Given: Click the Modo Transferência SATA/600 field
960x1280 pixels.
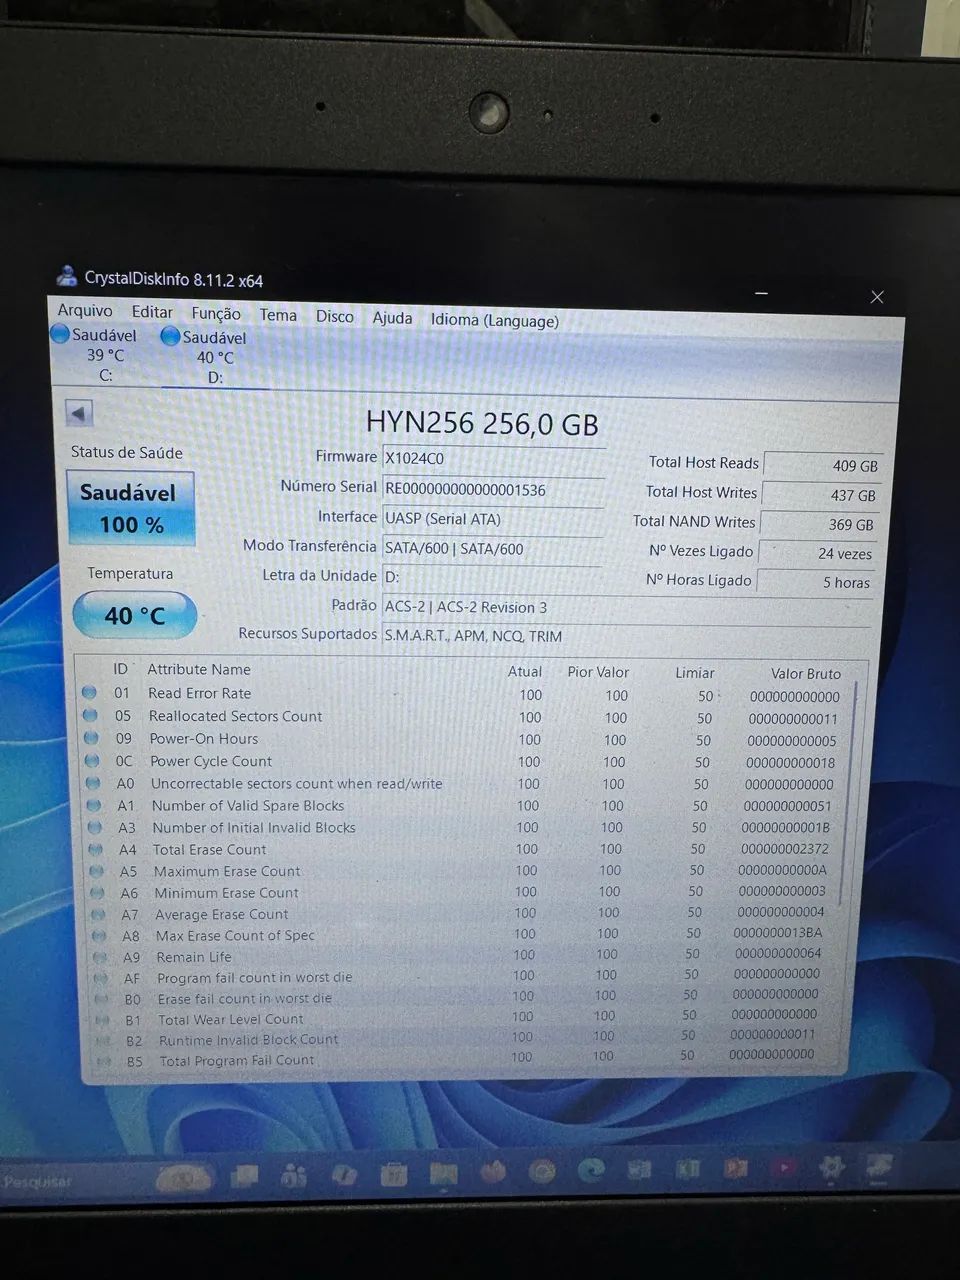Looking at the screenshot, I should (x=492, y=548).
